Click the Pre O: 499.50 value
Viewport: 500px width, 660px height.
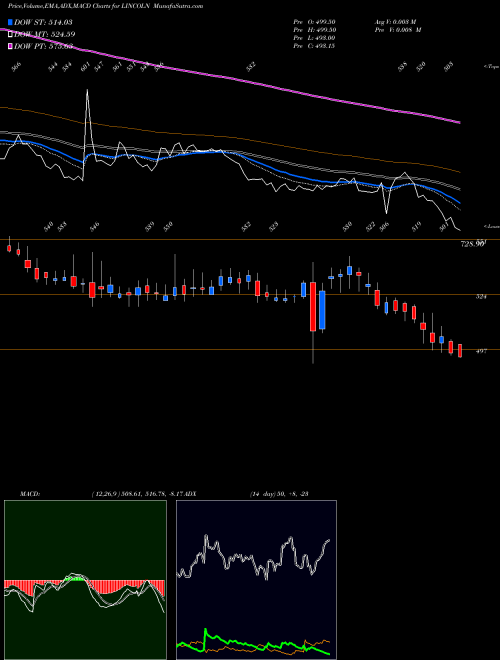(314, 22)
